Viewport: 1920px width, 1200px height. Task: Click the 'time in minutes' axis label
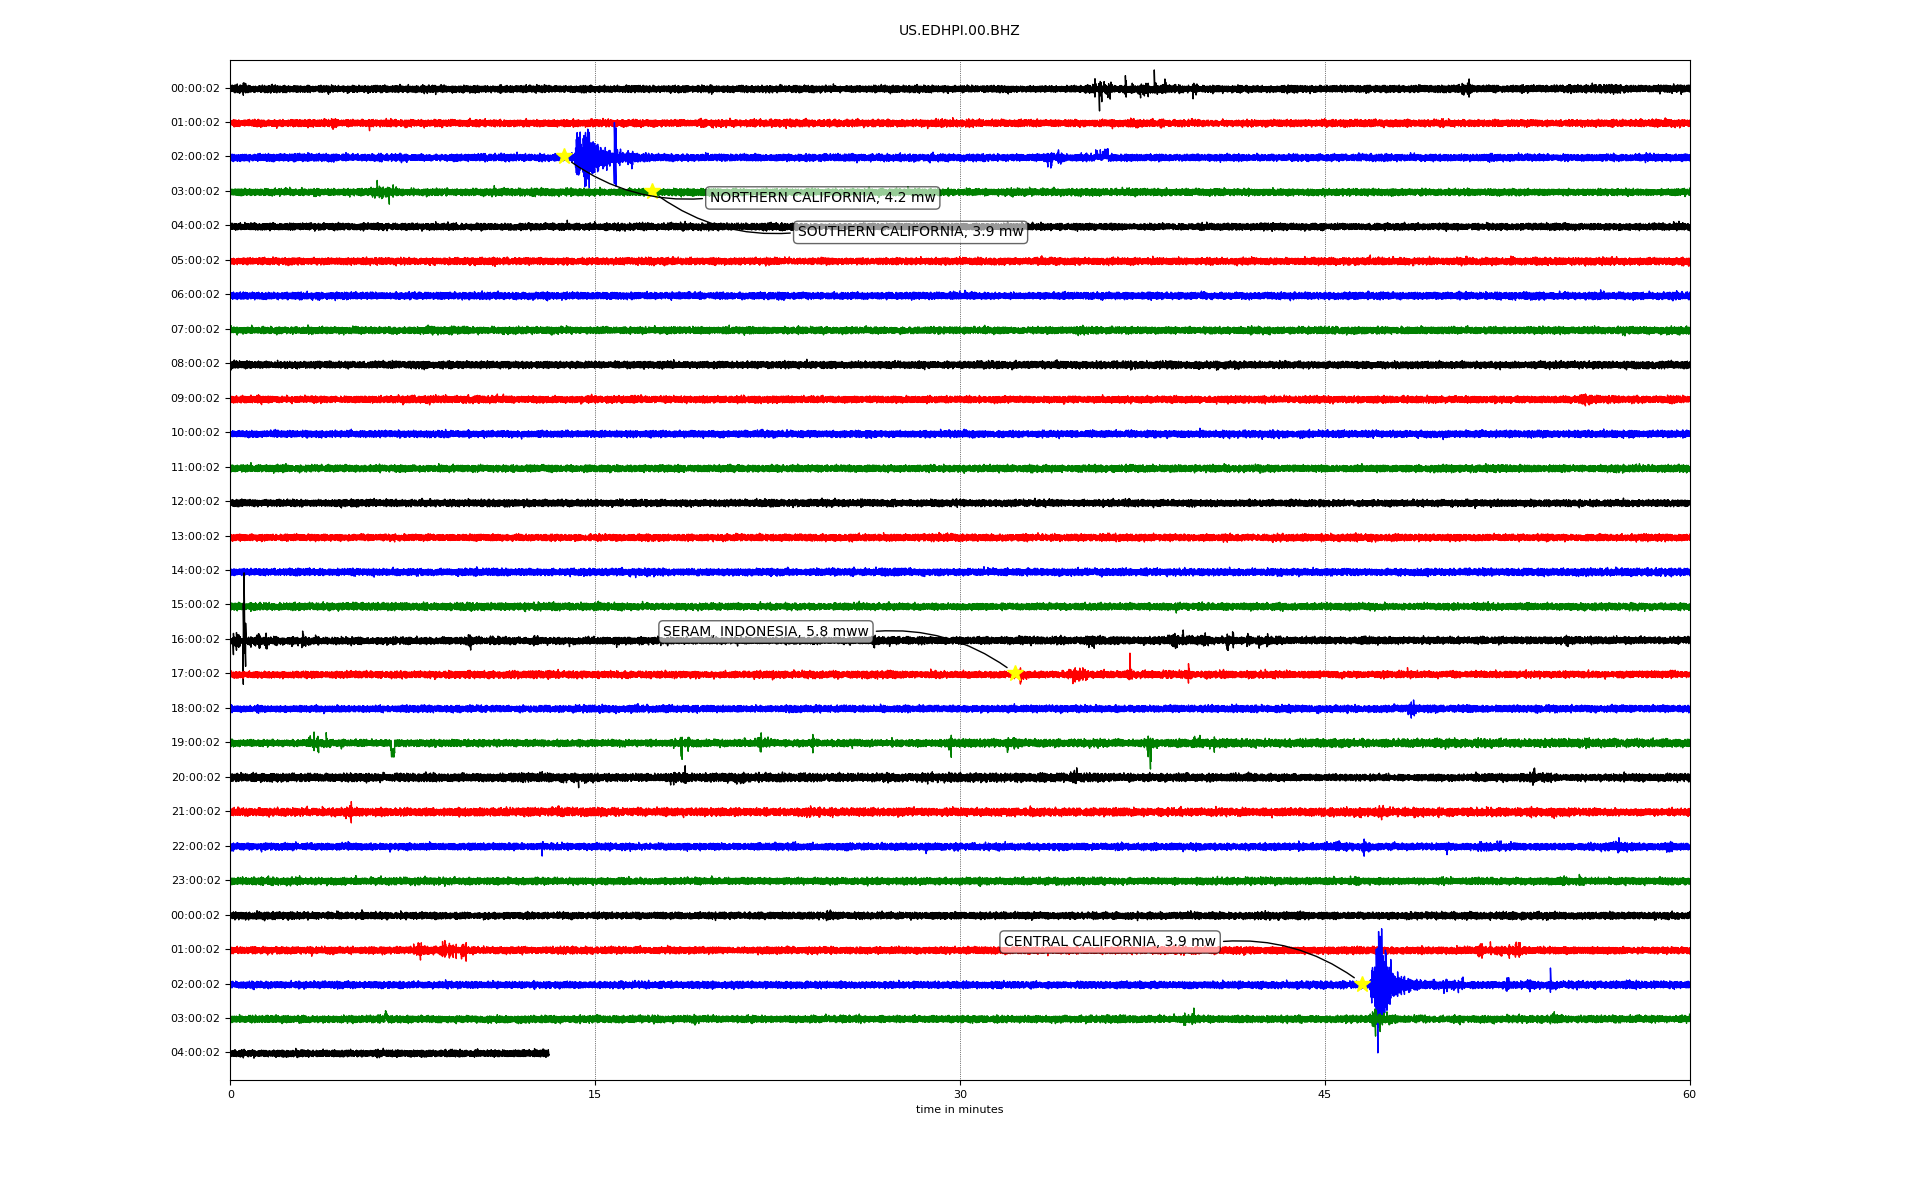tap(958, 1110)
